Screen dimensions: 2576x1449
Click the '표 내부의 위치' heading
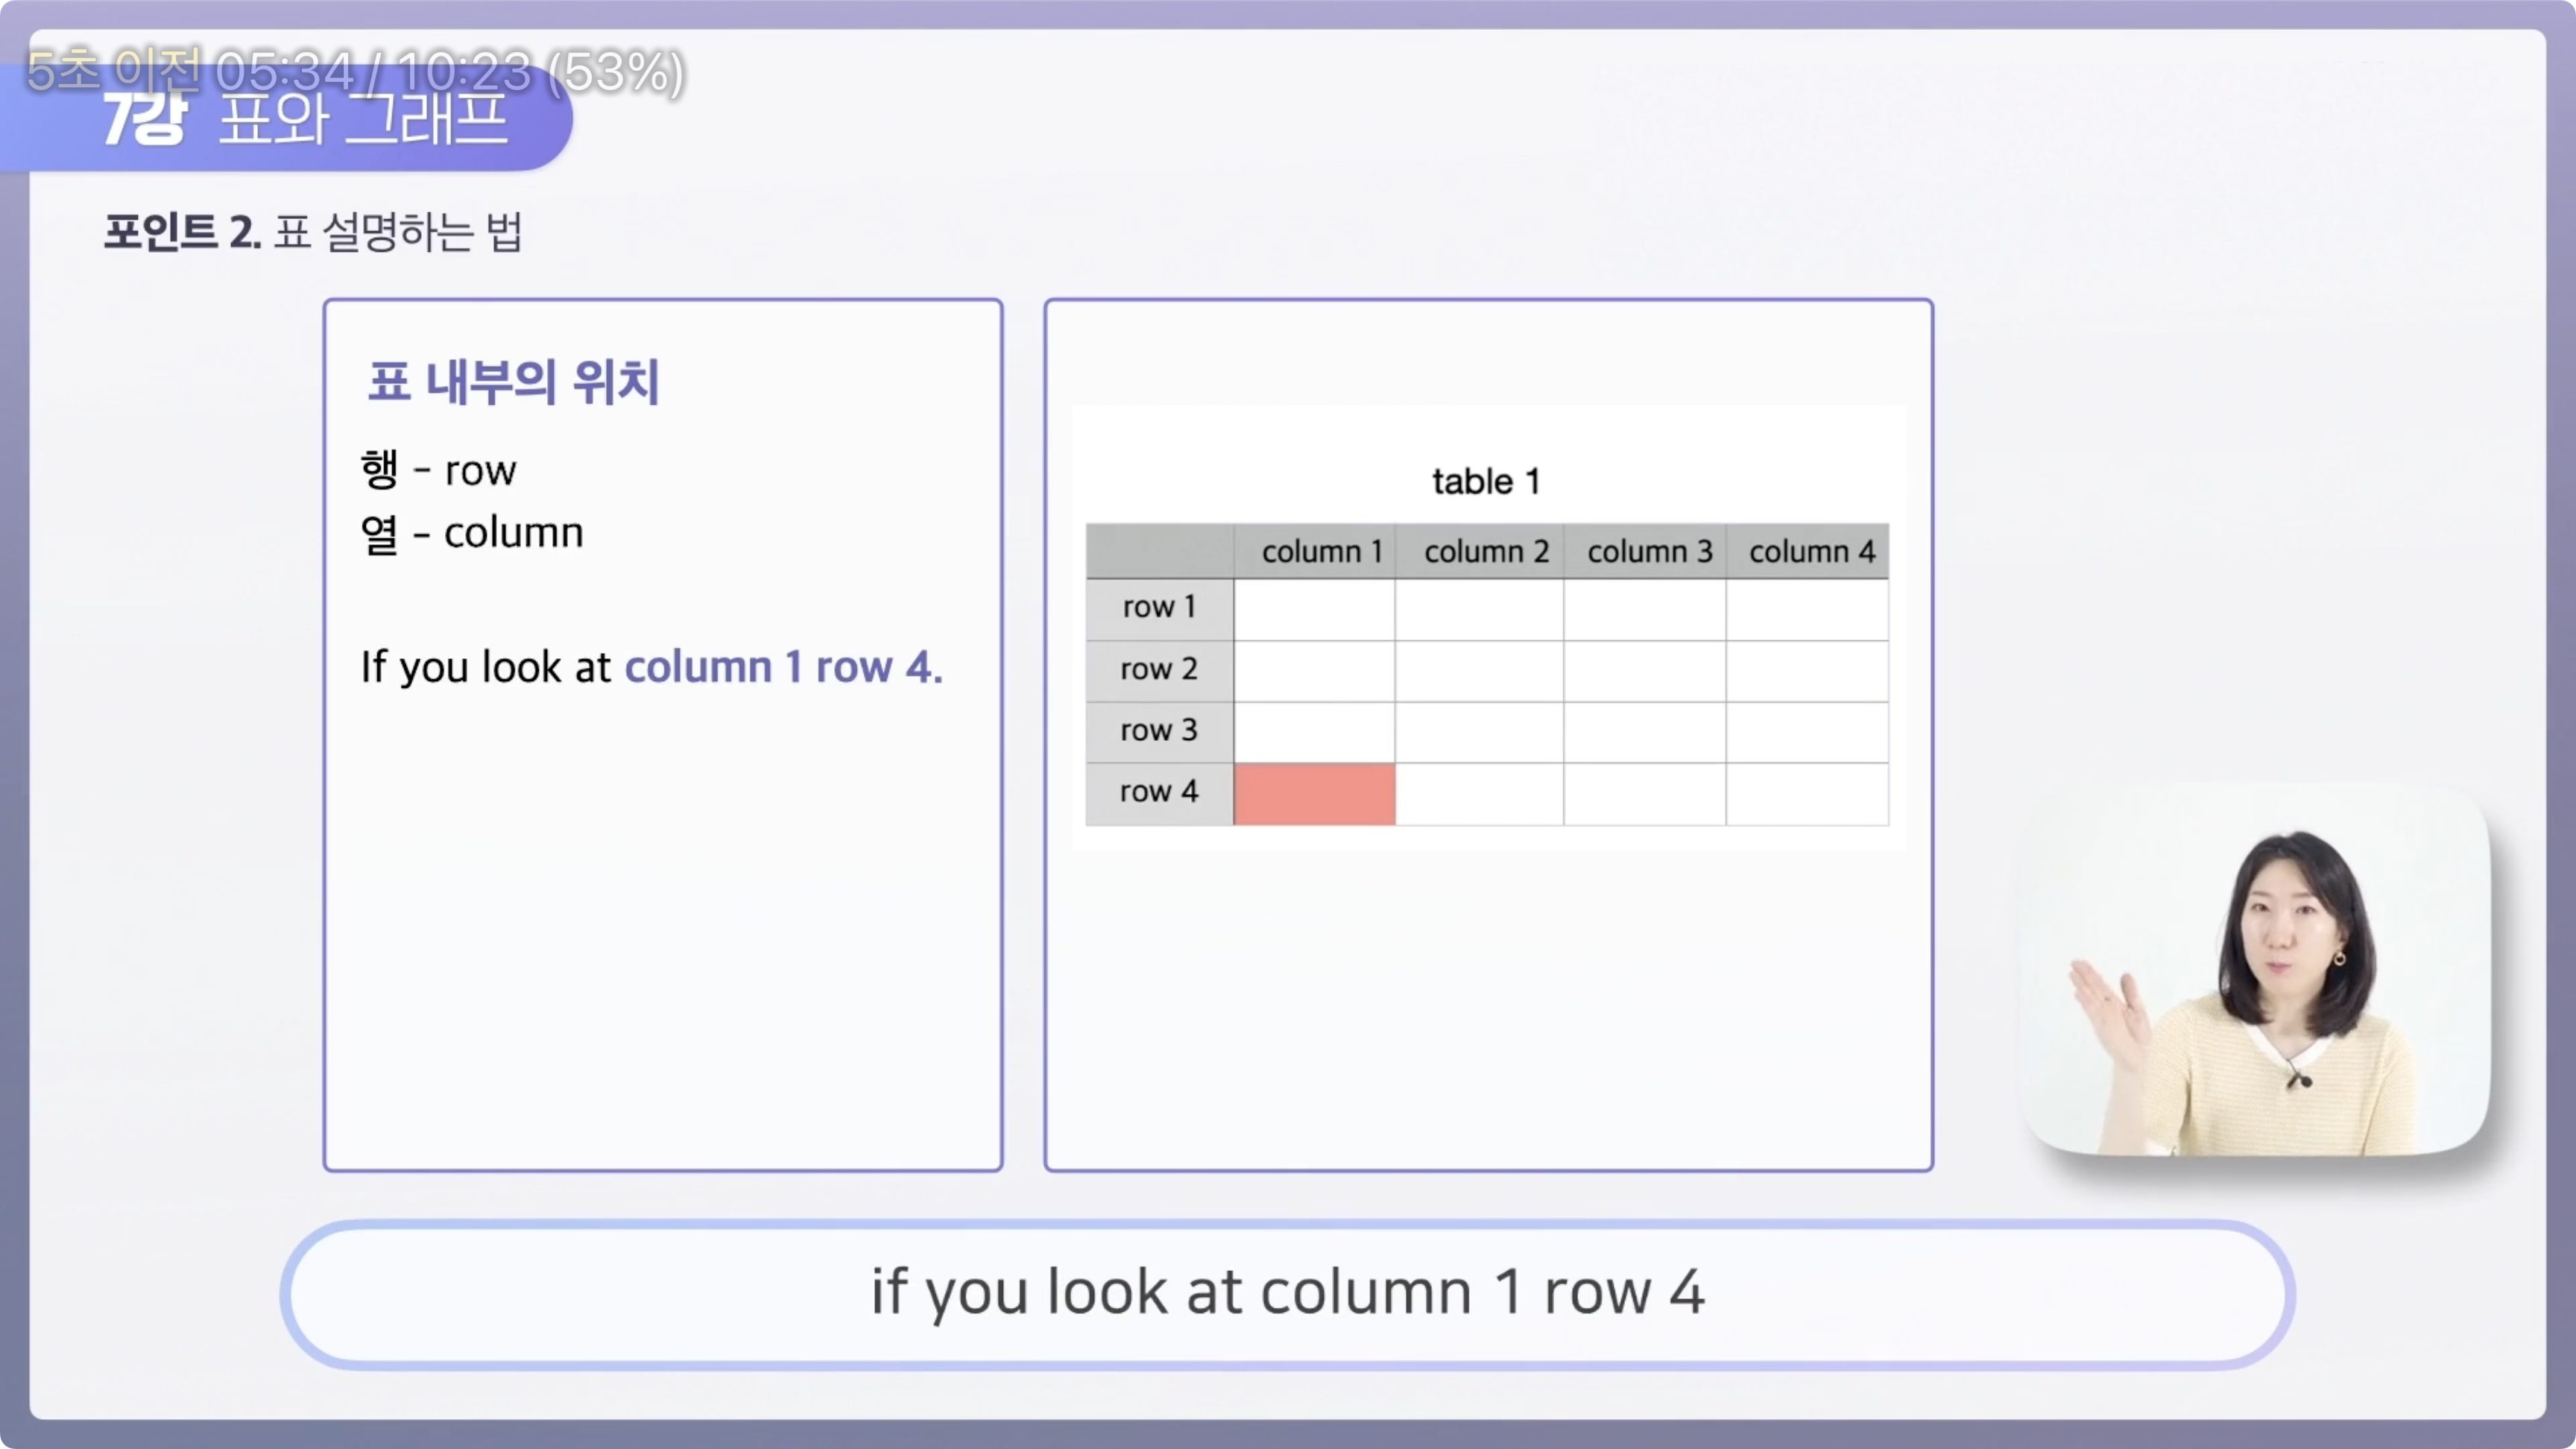coord(513,382)
